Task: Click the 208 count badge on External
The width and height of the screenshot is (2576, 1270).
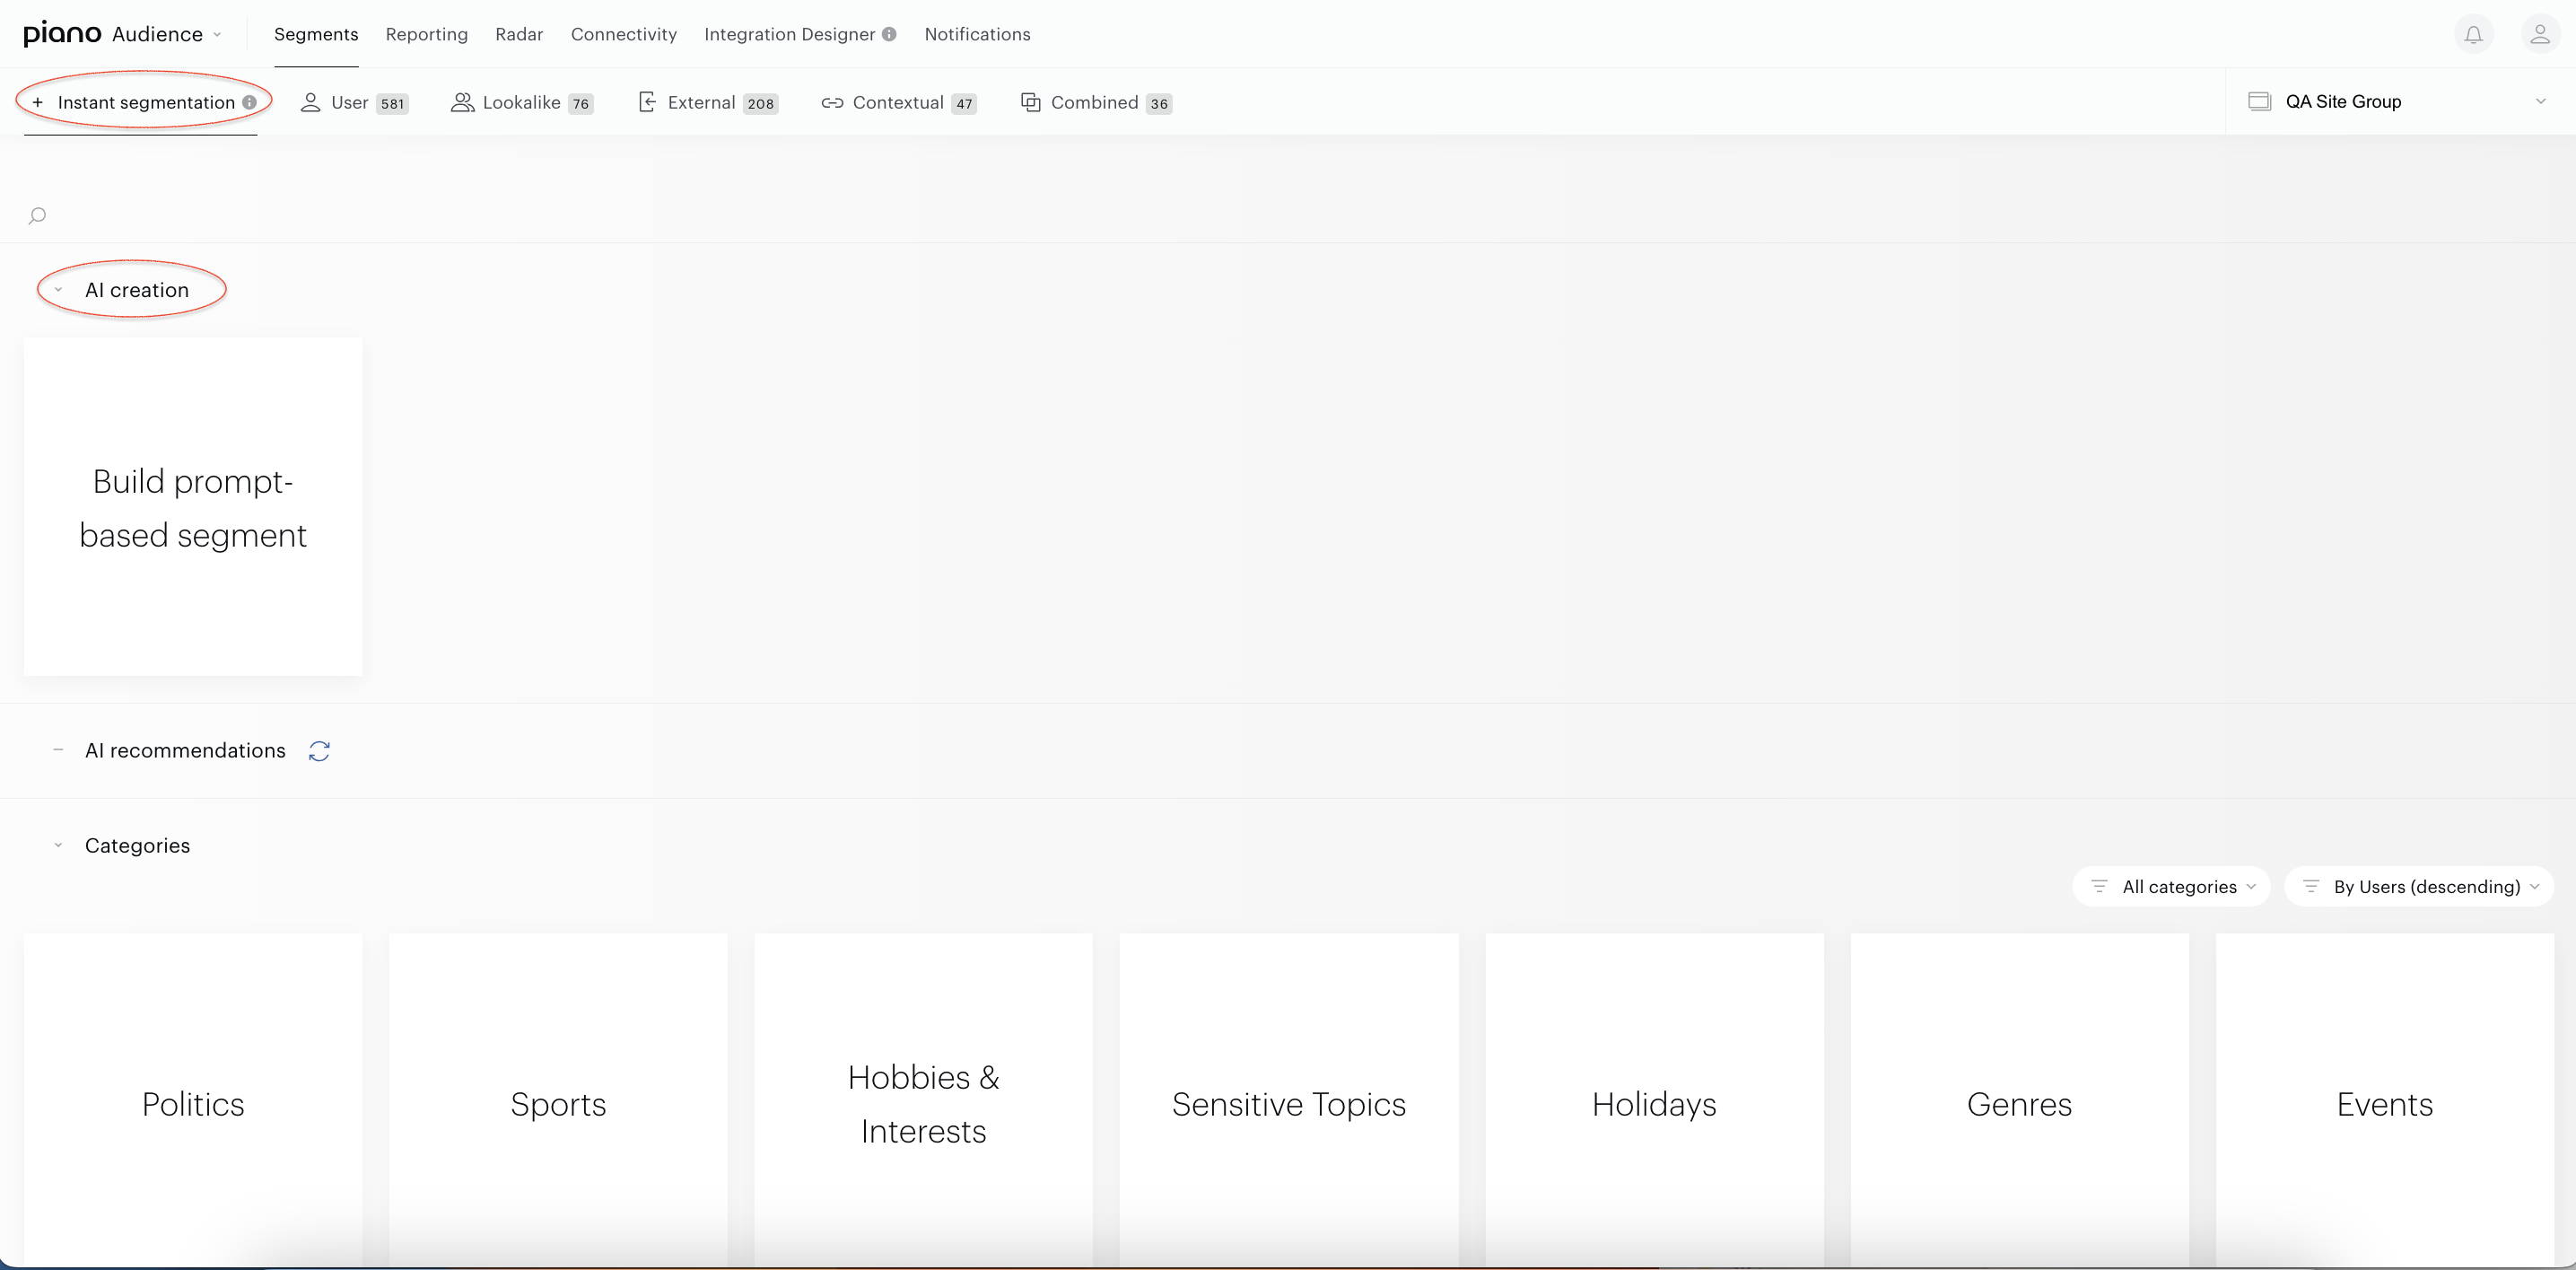Action: 761,104
